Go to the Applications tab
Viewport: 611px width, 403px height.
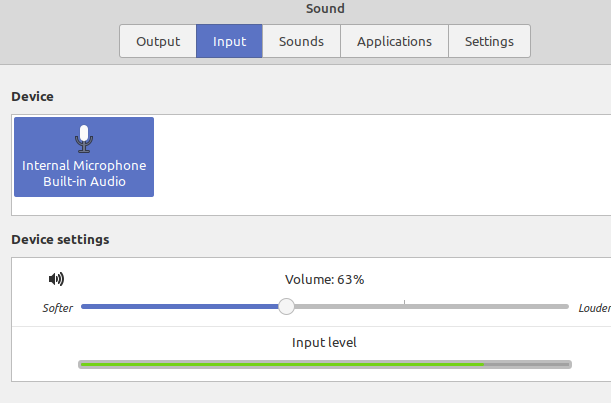coord(394,41)
